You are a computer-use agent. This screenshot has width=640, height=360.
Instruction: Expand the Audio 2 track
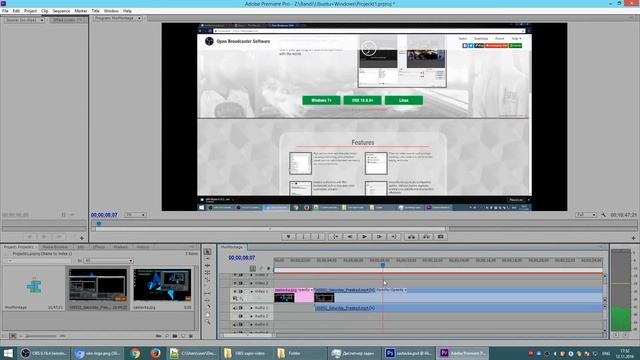[x=251, y=316]
